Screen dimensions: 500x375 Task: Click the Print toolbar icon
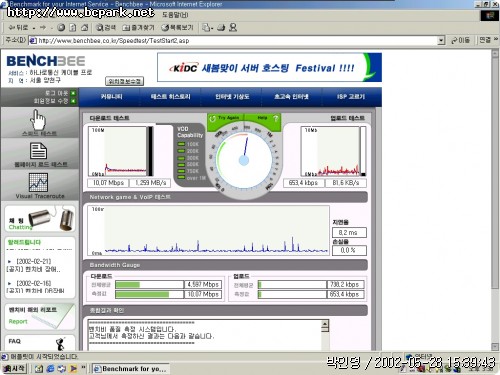click(221, 28)
